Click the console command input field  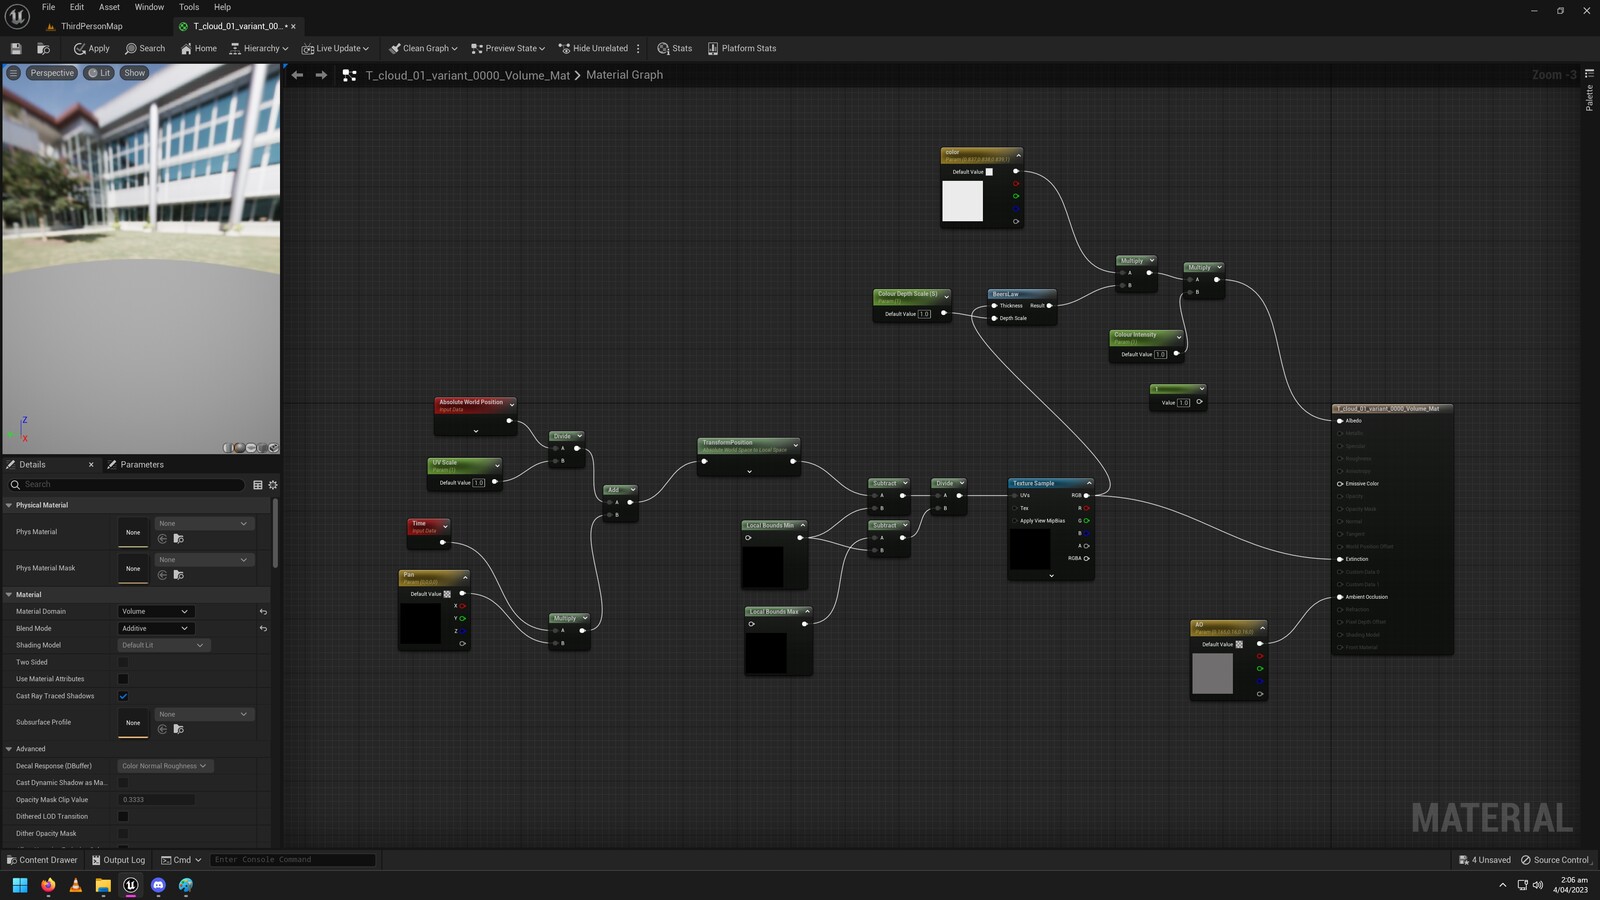(291, 859)
